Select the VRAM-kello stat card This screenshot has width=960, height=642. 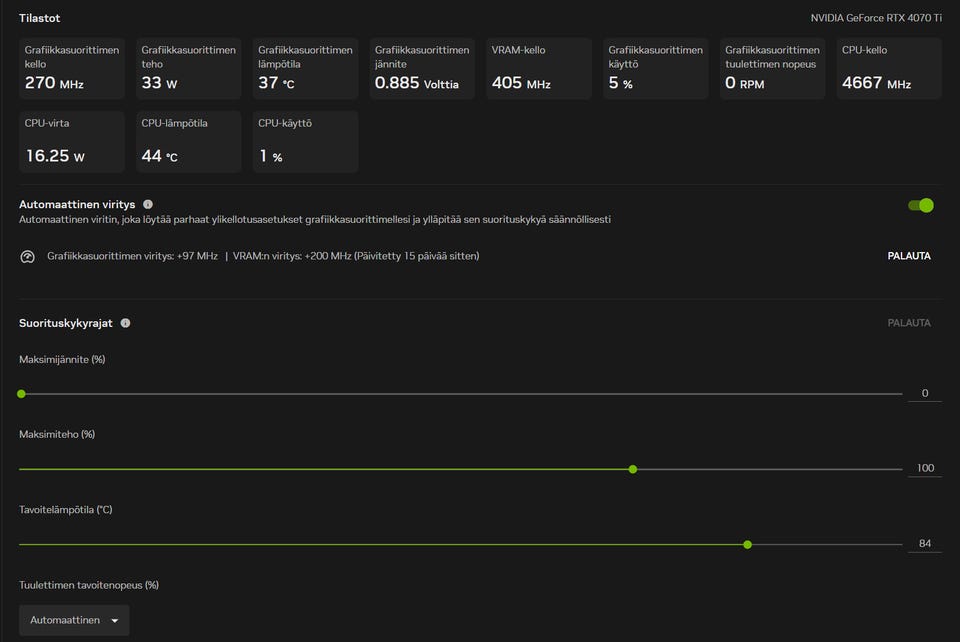539,69
